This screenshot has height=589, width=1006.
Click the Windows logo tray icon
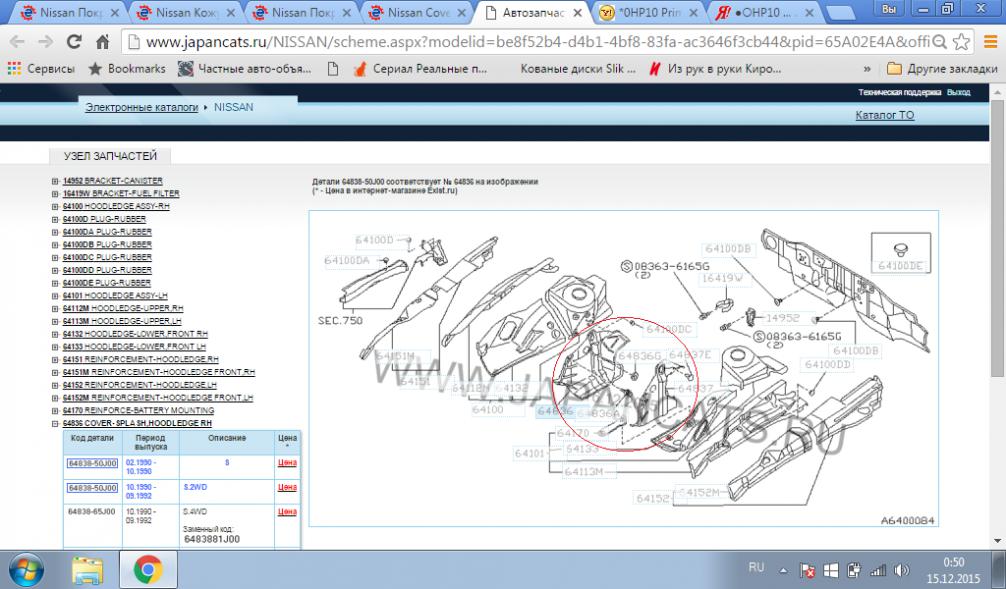830,570
